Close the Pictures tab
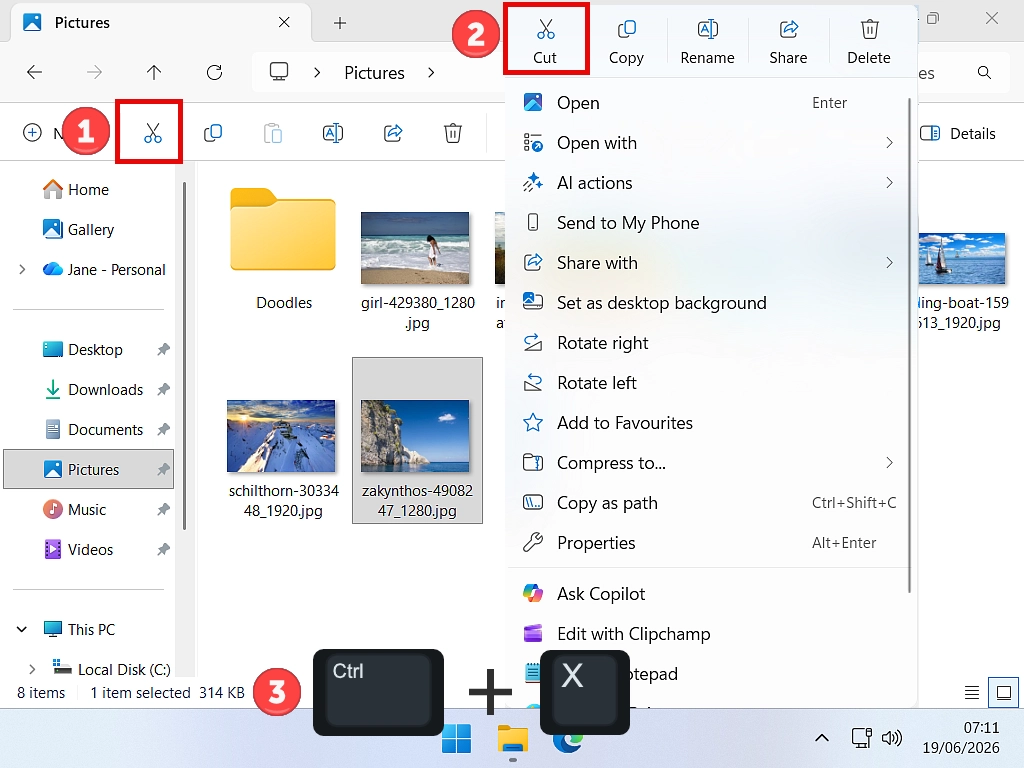 [x=284, y=22]
